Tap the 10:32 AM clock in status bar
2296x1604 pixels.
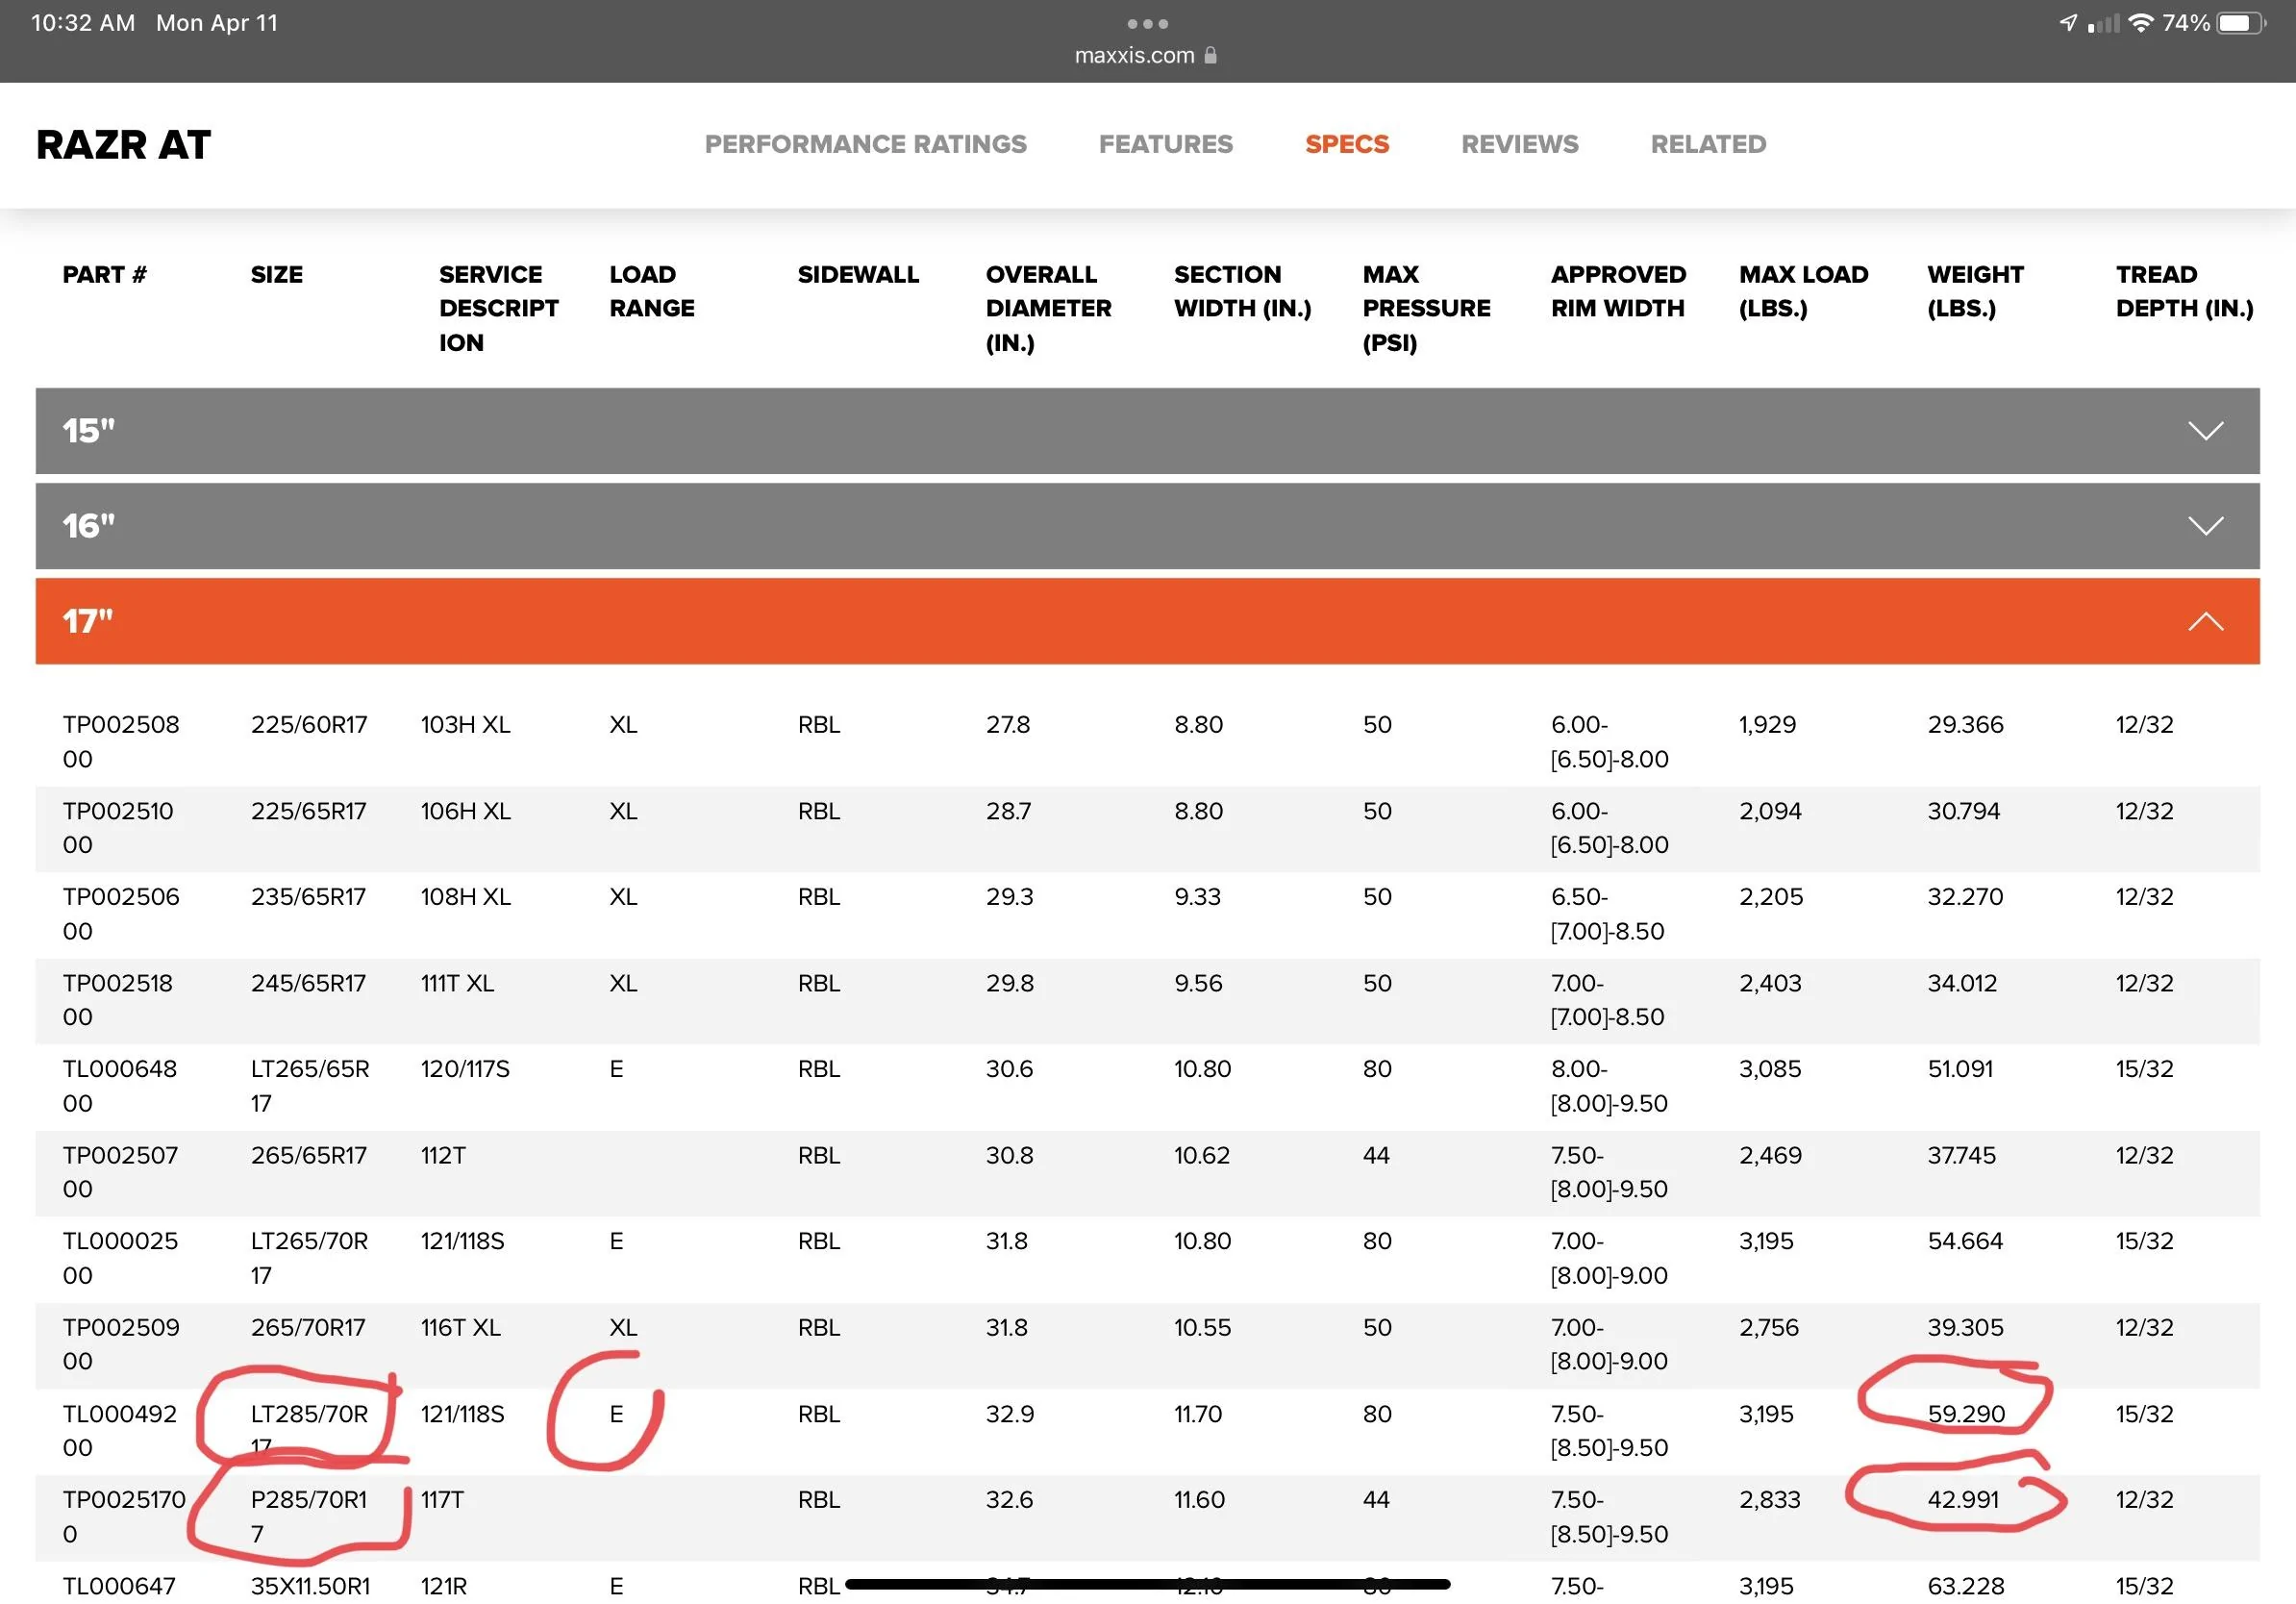point(83,23)
